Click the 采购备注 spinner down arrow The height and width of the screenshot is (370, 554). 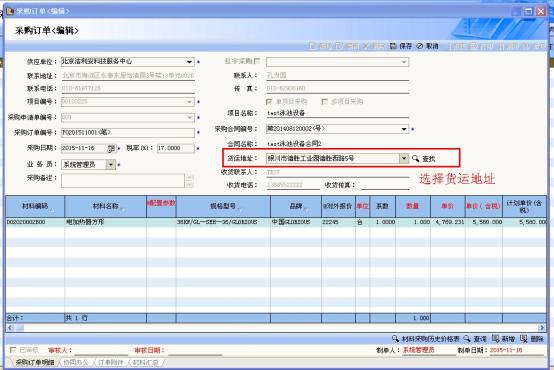189,184
